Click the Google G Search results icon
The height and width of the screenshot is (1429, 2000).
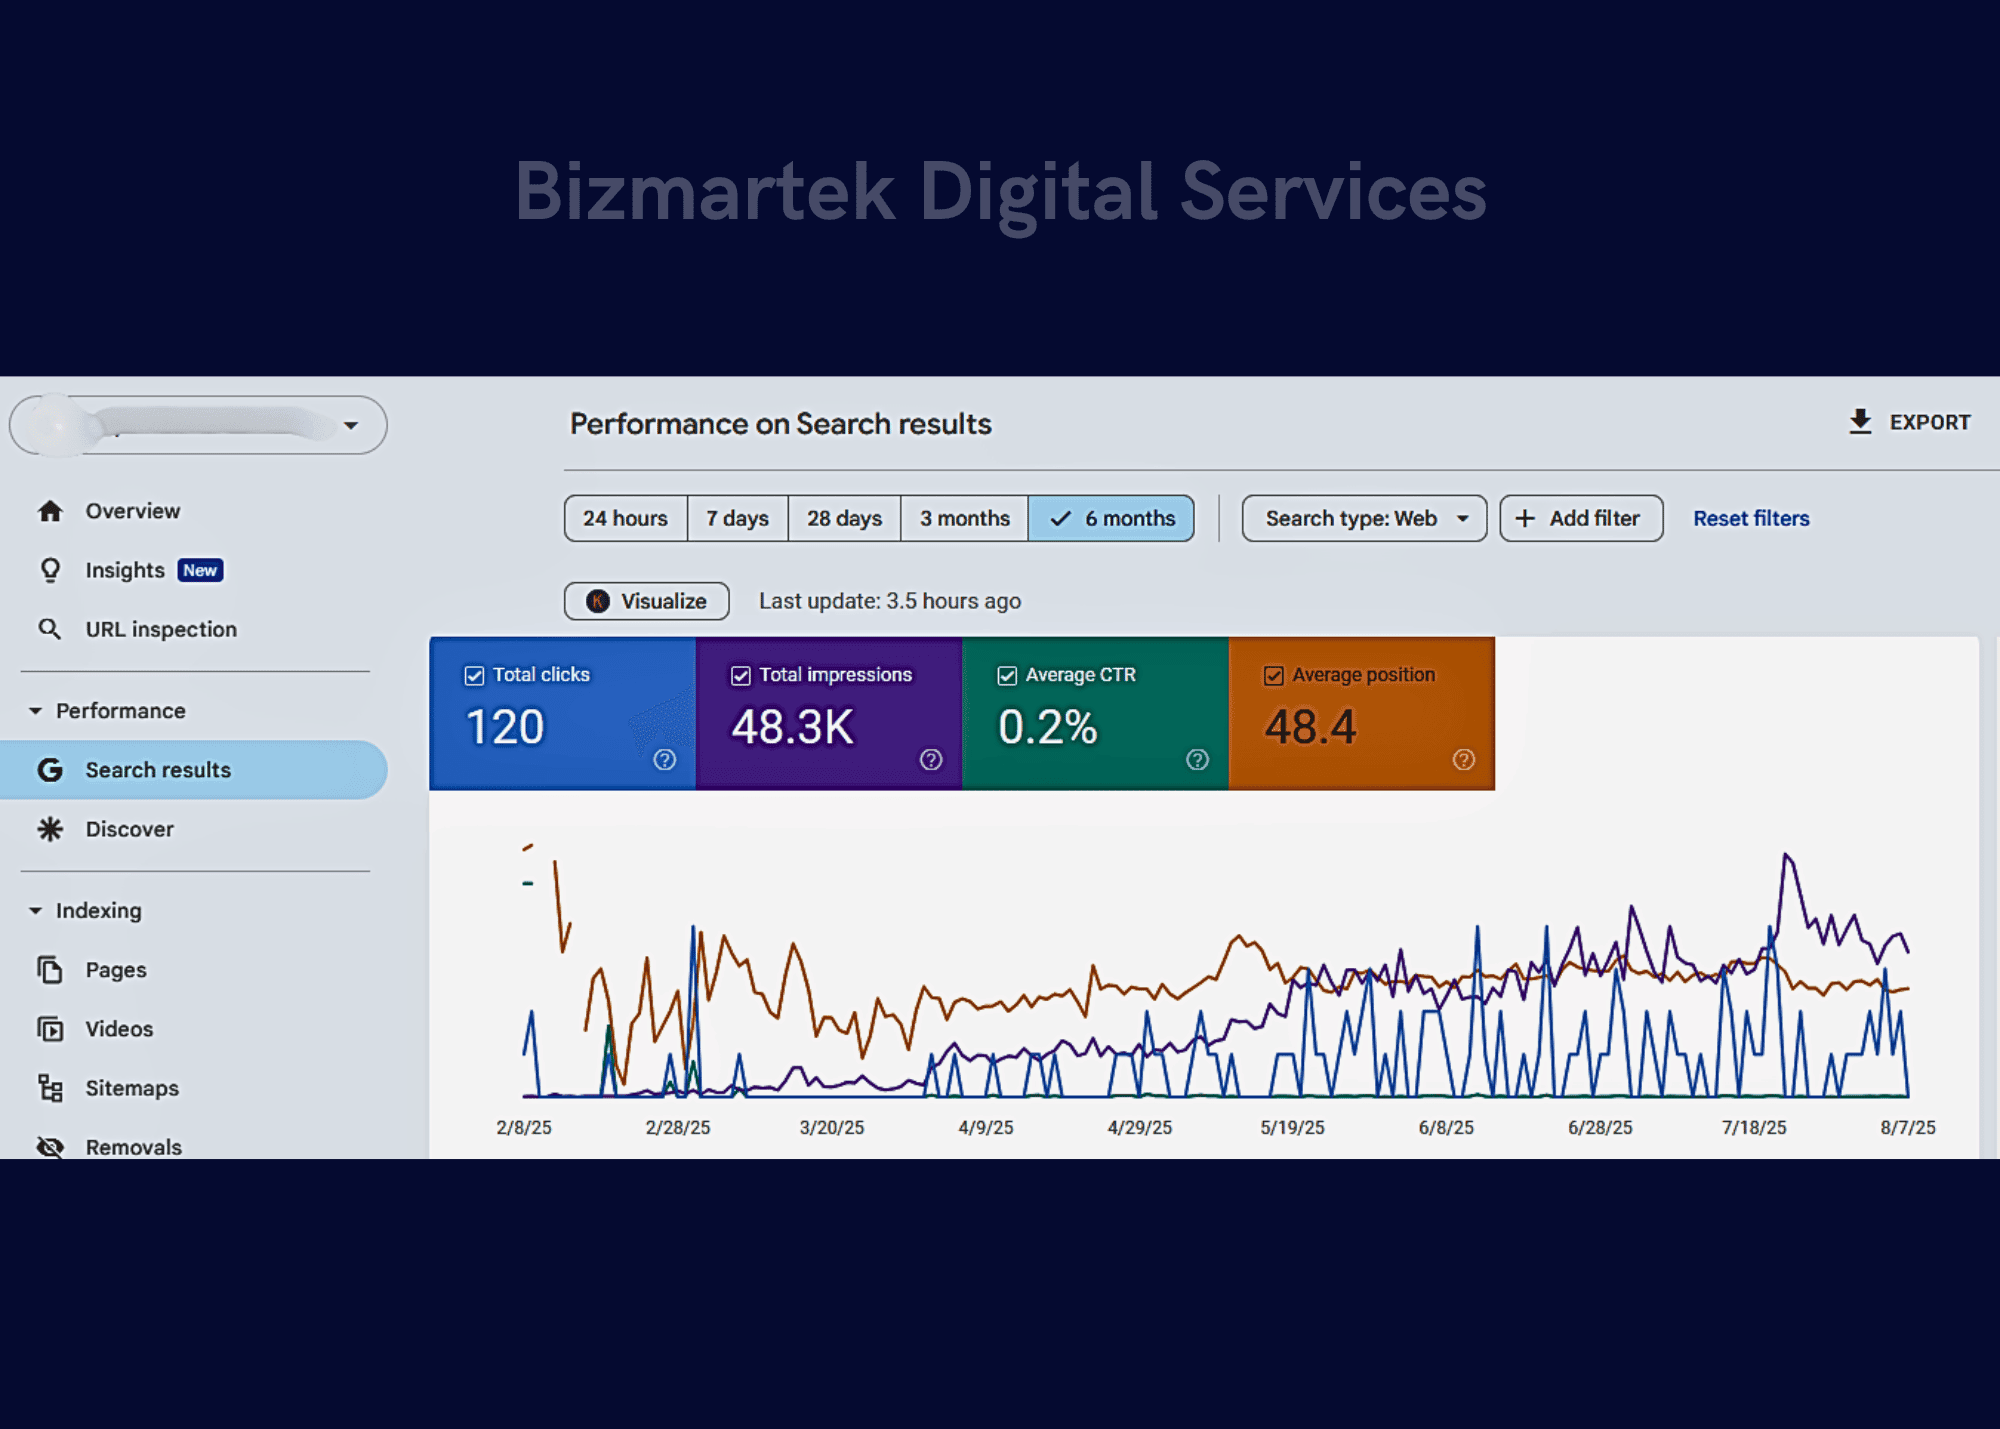point(50,770)
